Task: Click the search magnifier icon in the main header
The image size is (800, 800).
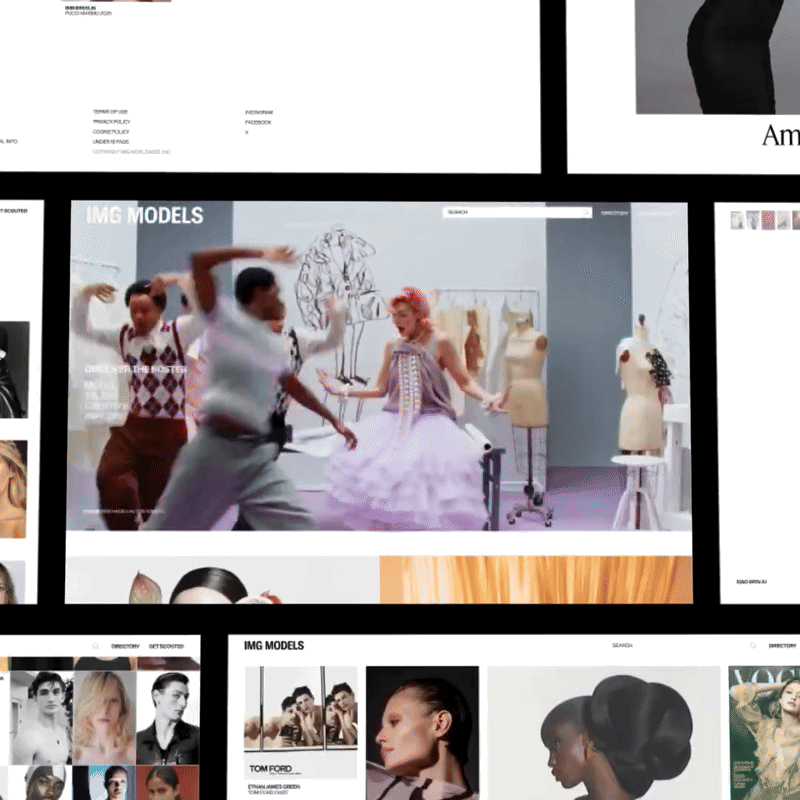Action: (x=585, y=212)
